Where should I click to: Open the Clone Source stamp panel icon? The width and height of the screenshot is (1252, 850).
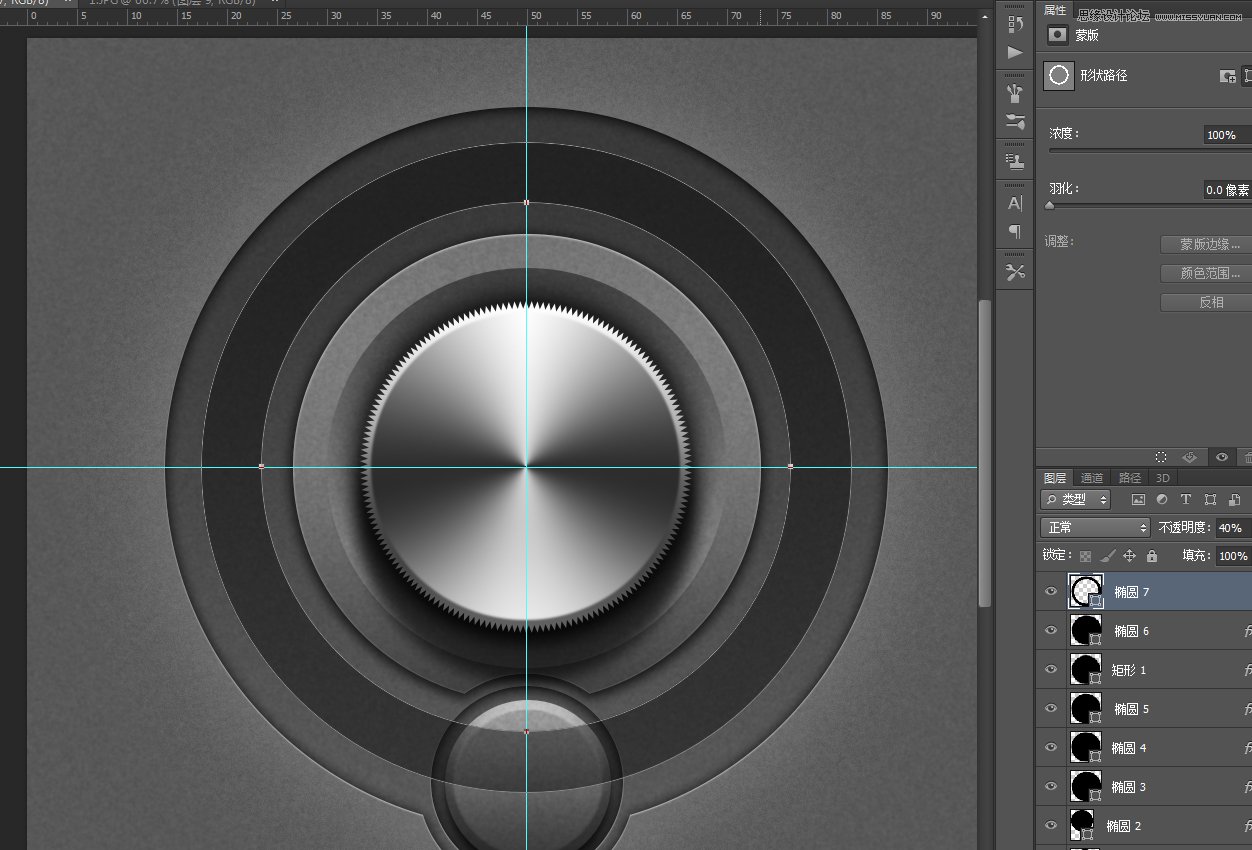(x=1015, y=161)
